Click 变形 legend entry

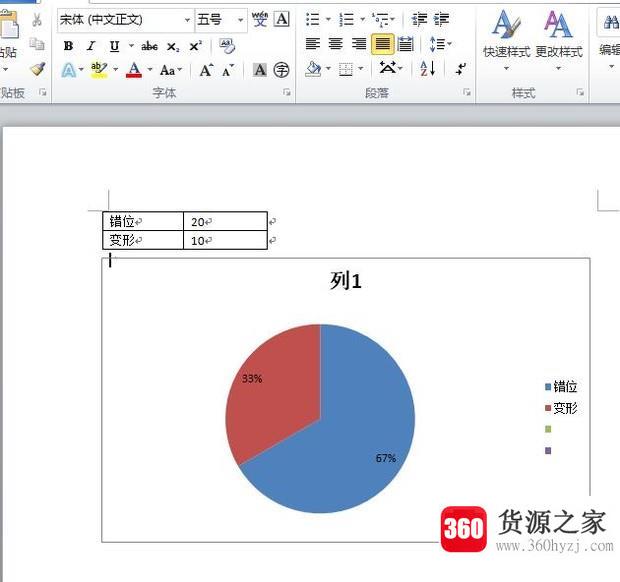coord(561,408)
